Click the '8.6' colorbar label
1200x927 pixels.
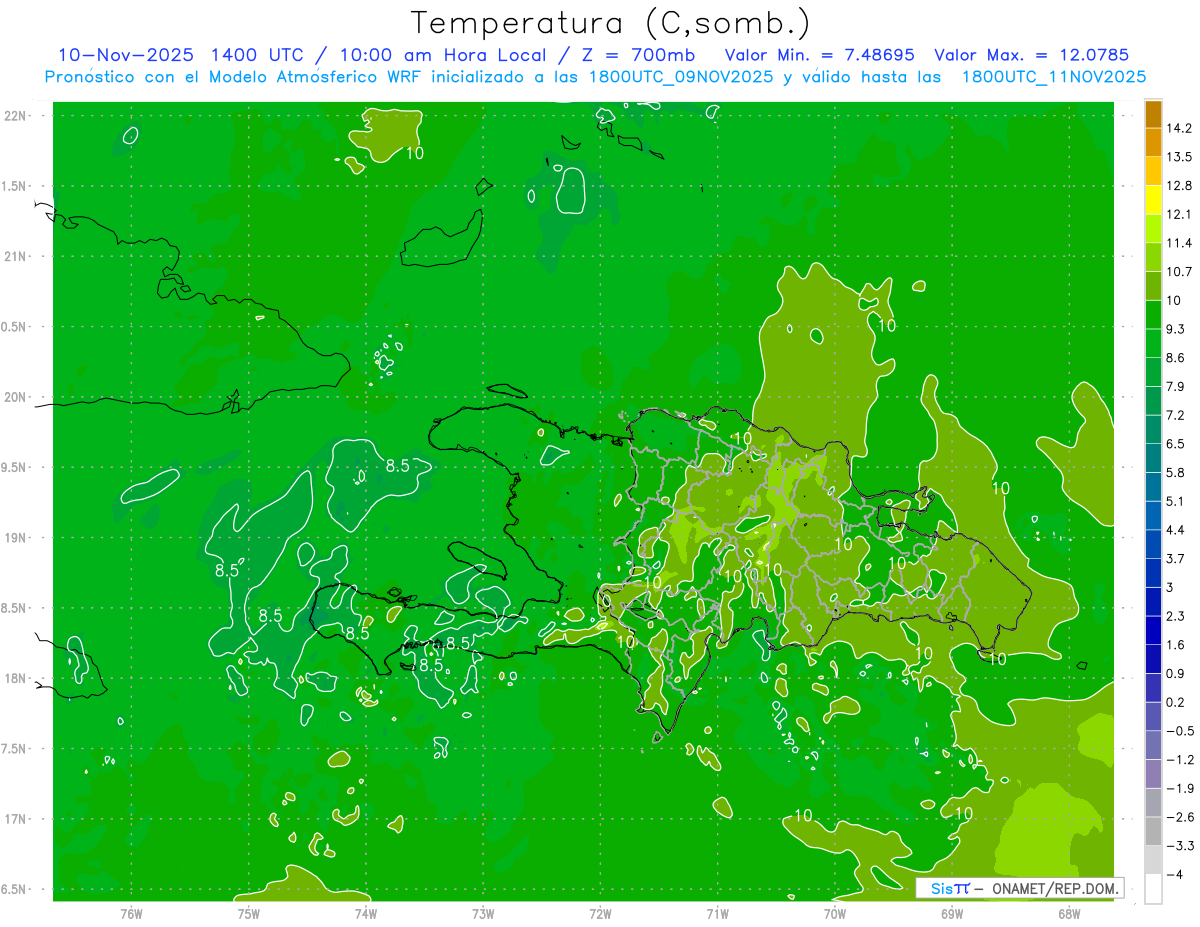tap(1175, 358)
